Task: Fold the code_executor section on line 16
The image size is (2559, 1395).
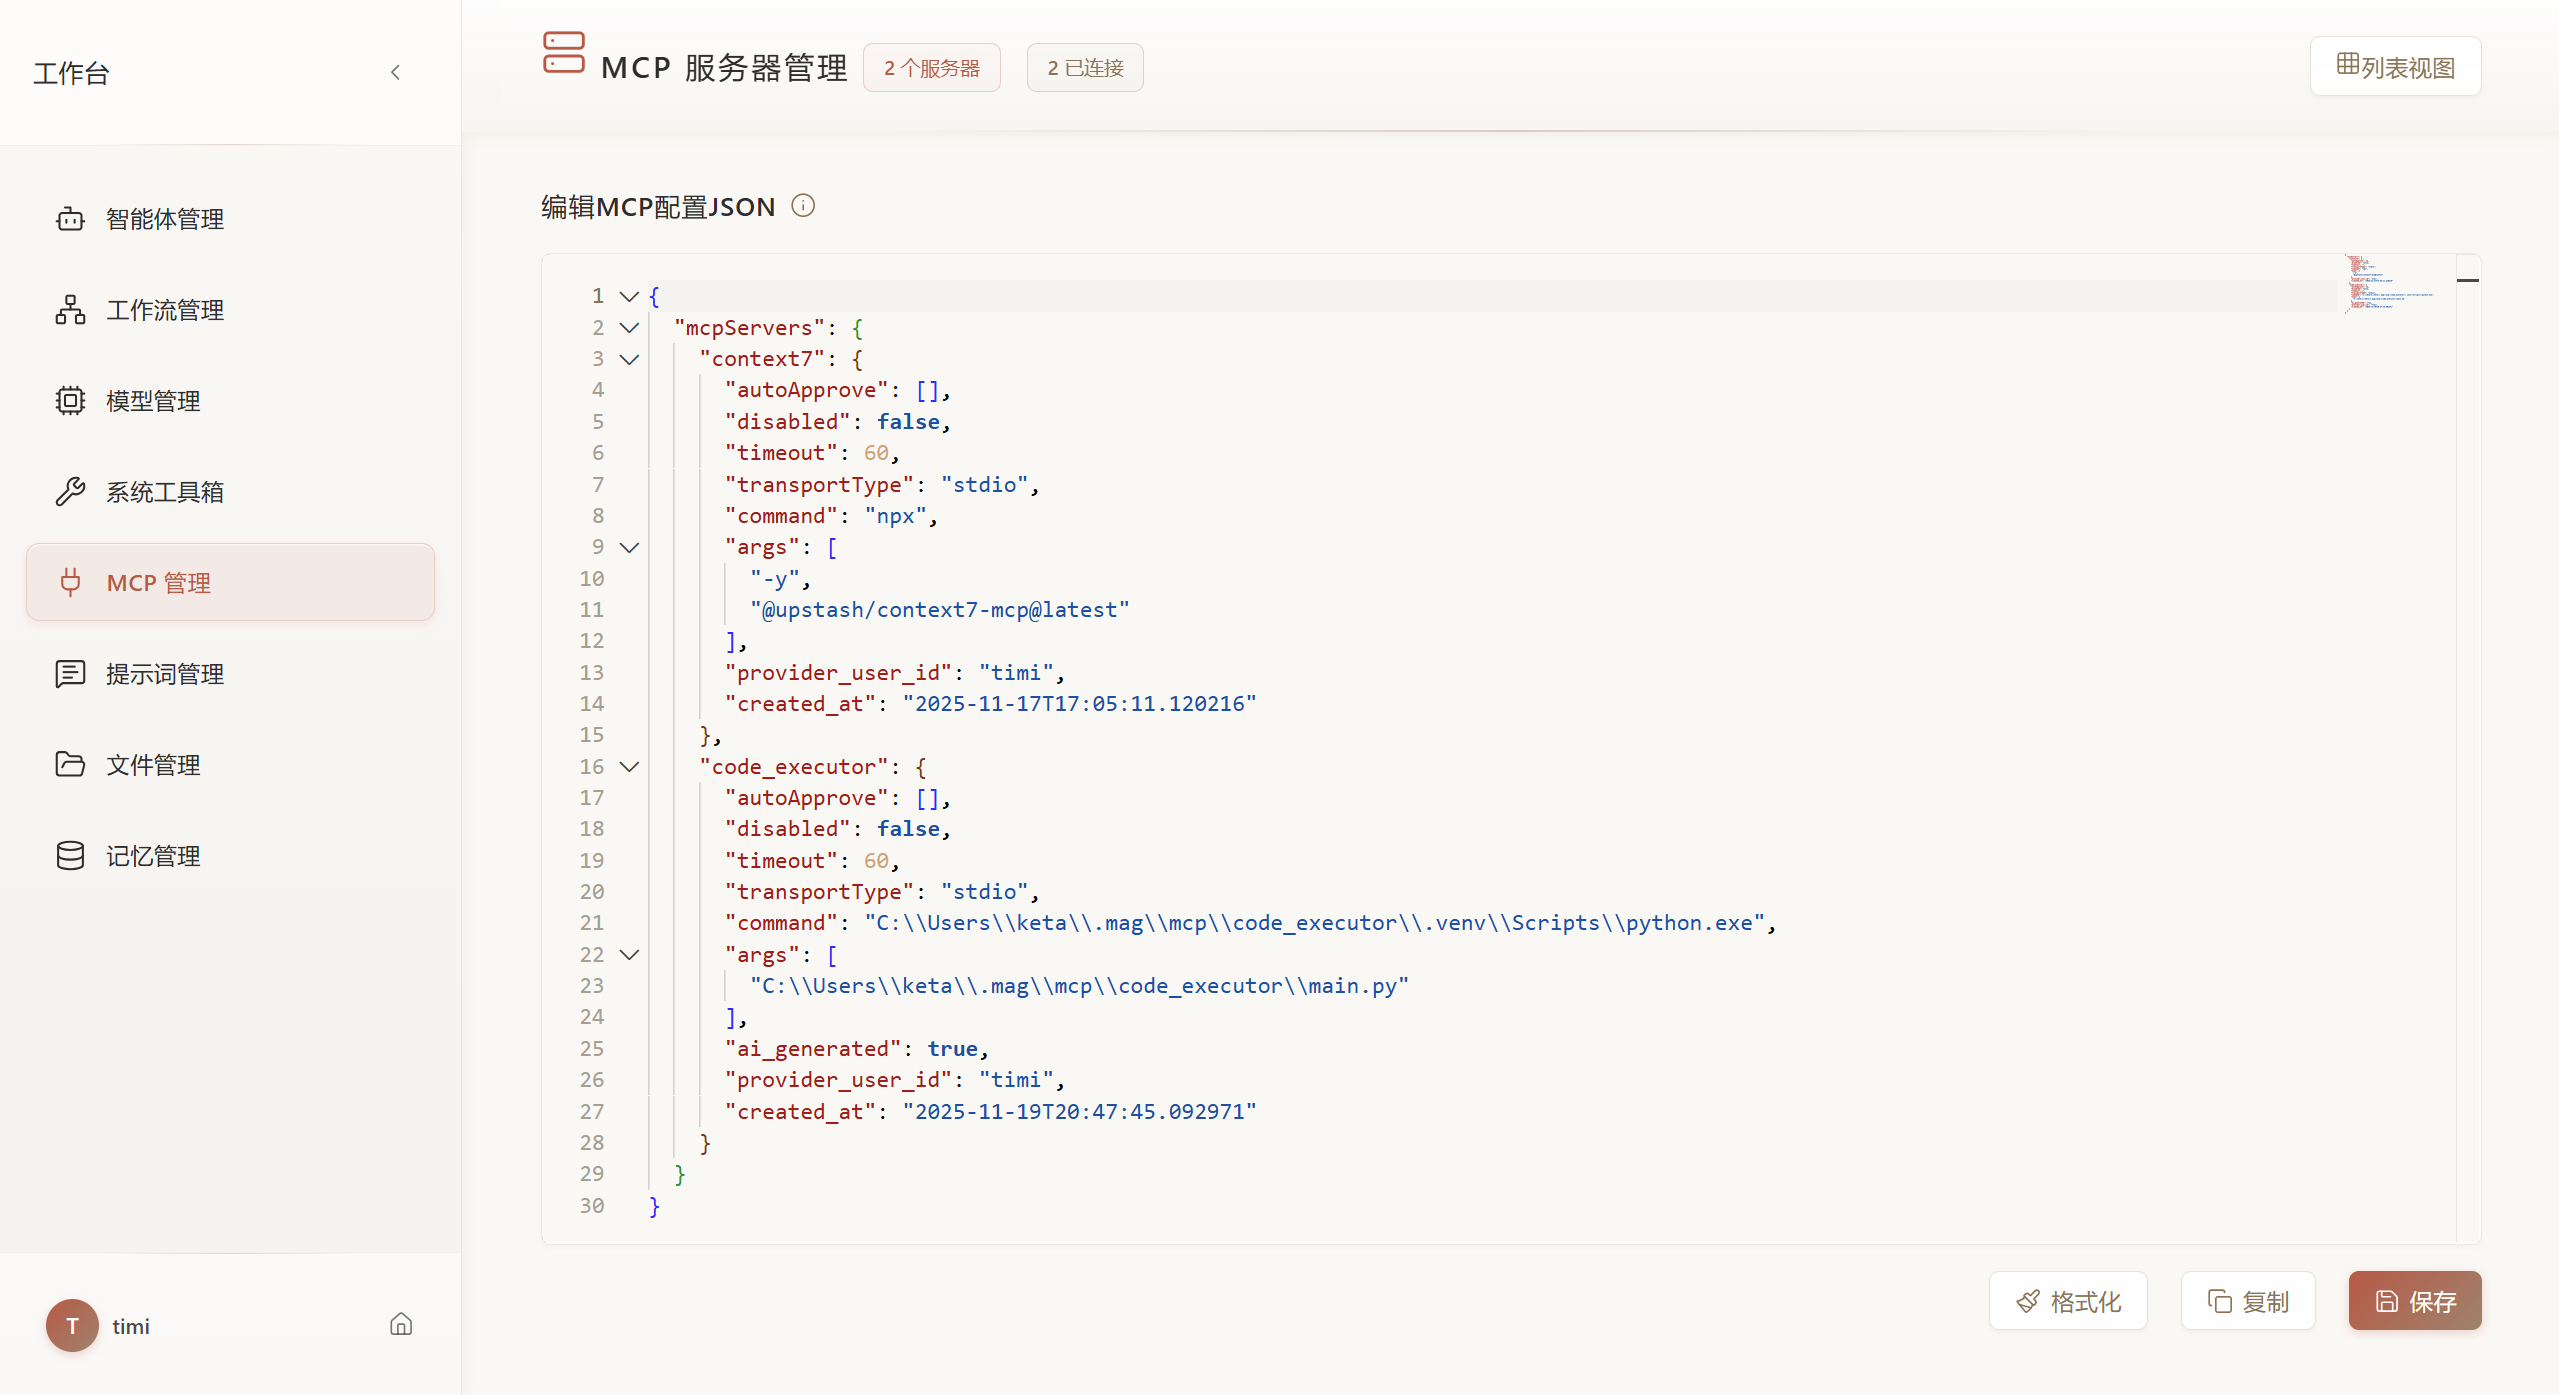Action: click(x=628, y=766)
